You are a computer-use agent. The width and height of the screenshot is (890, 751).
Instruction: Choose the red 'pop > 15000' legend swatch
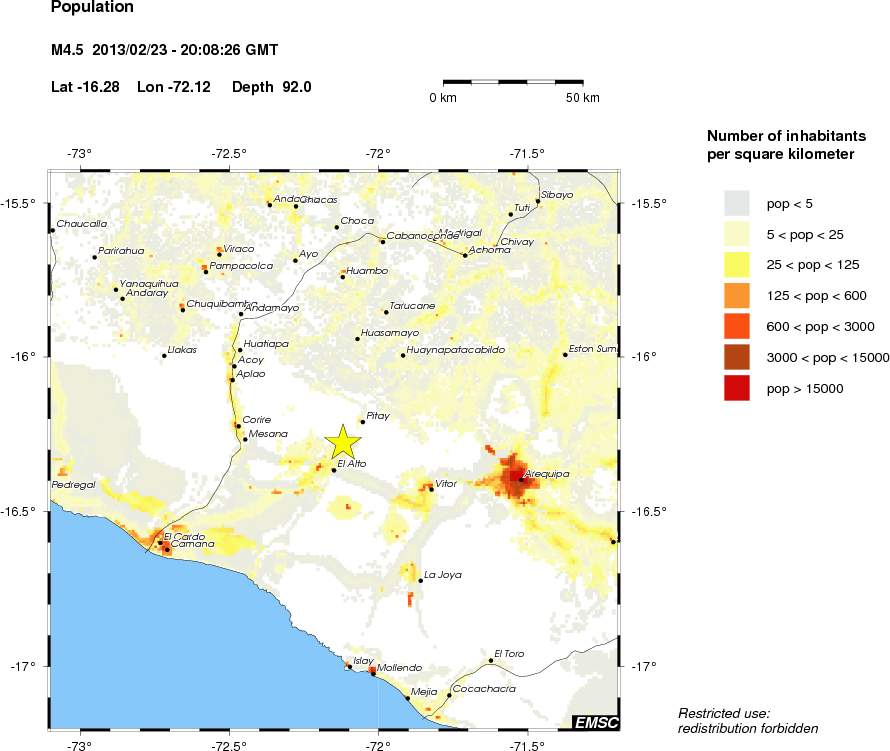pos(736,389)
